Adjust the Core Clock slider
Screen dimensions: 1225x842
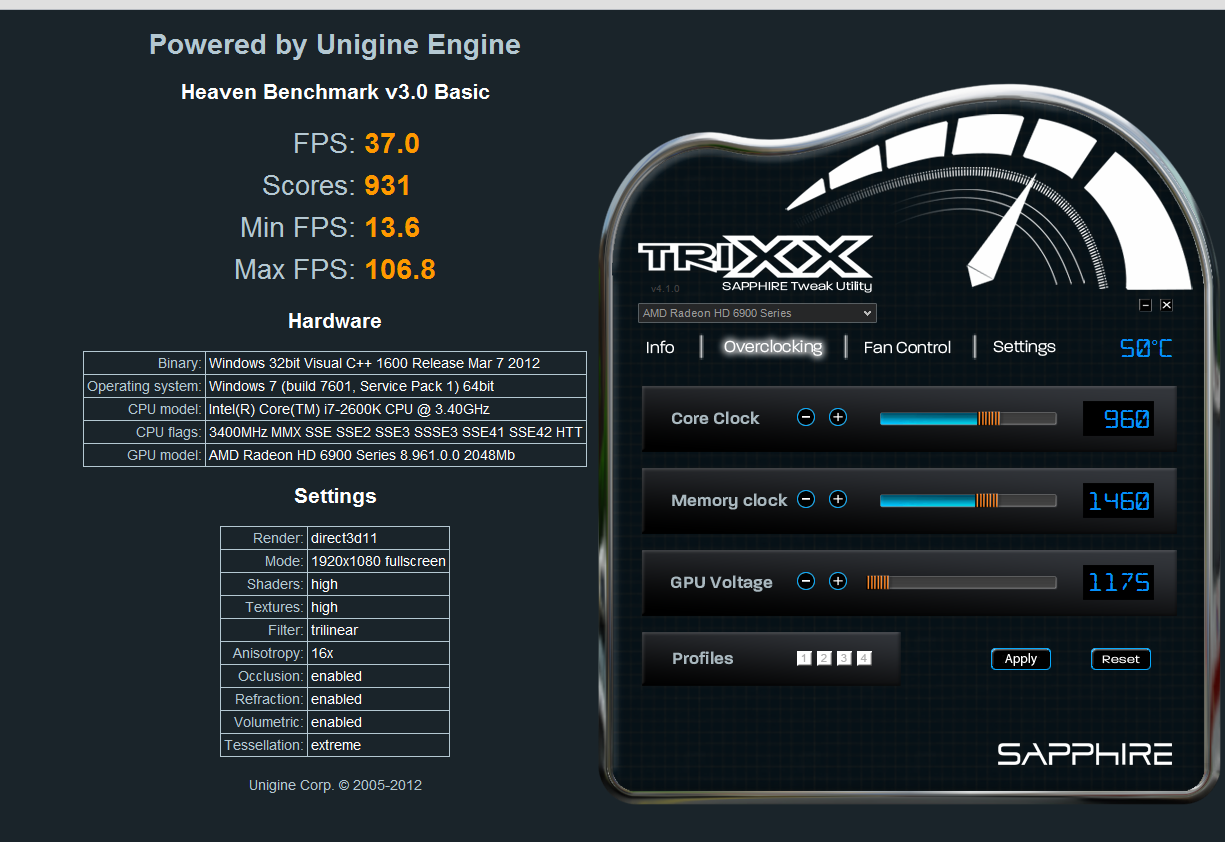(x=968, y=419)
